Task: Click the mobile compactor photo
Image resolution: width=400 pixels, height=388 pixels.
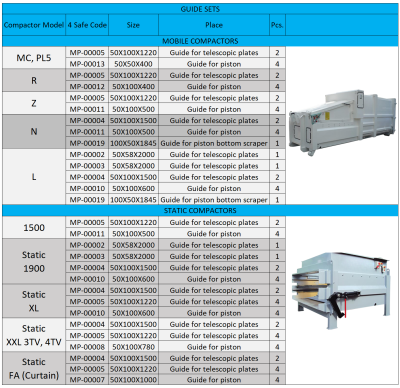Action: point(342,123)
